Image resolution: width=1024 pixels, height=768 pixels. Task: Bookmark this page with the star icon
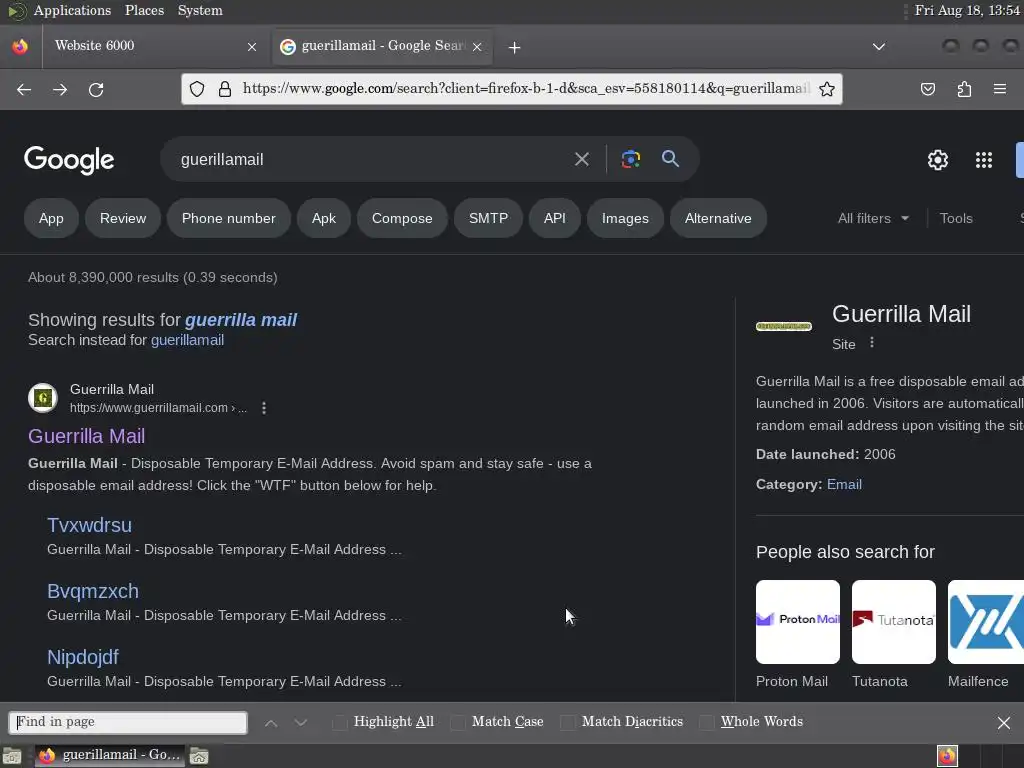tap(827, 89)
